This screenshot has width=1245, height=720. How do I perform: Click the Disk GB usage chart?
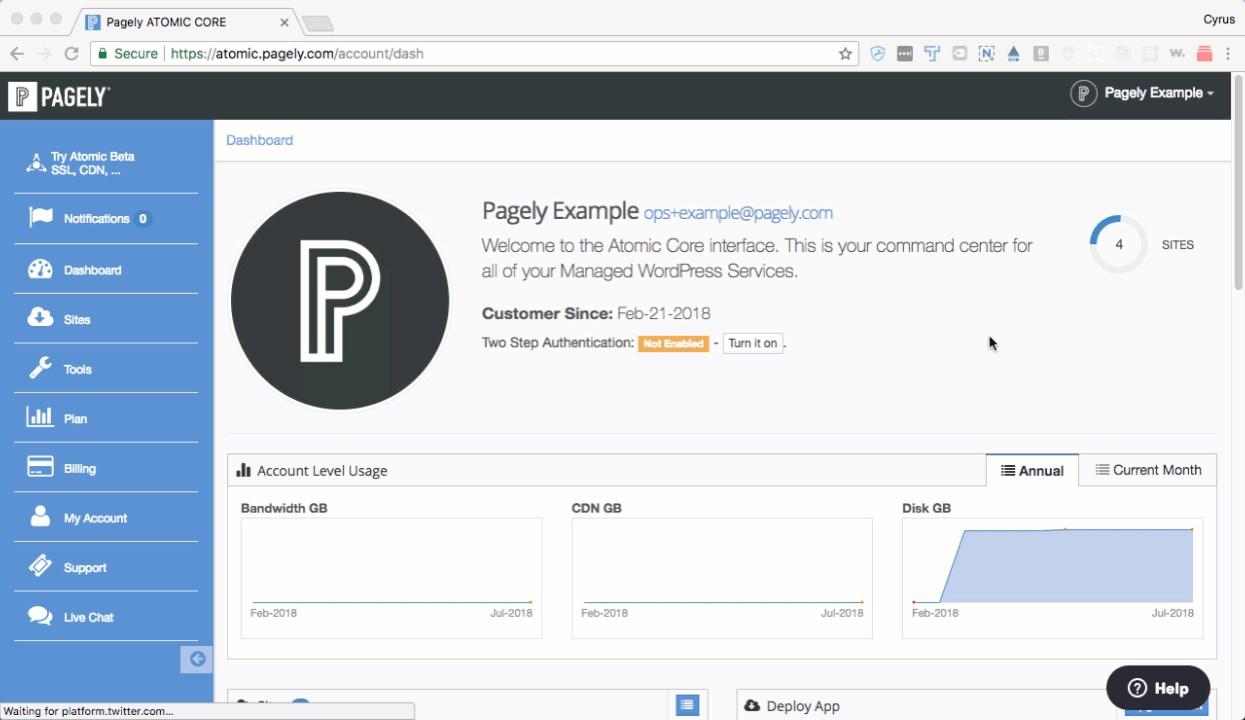[x=1053, y=578]
